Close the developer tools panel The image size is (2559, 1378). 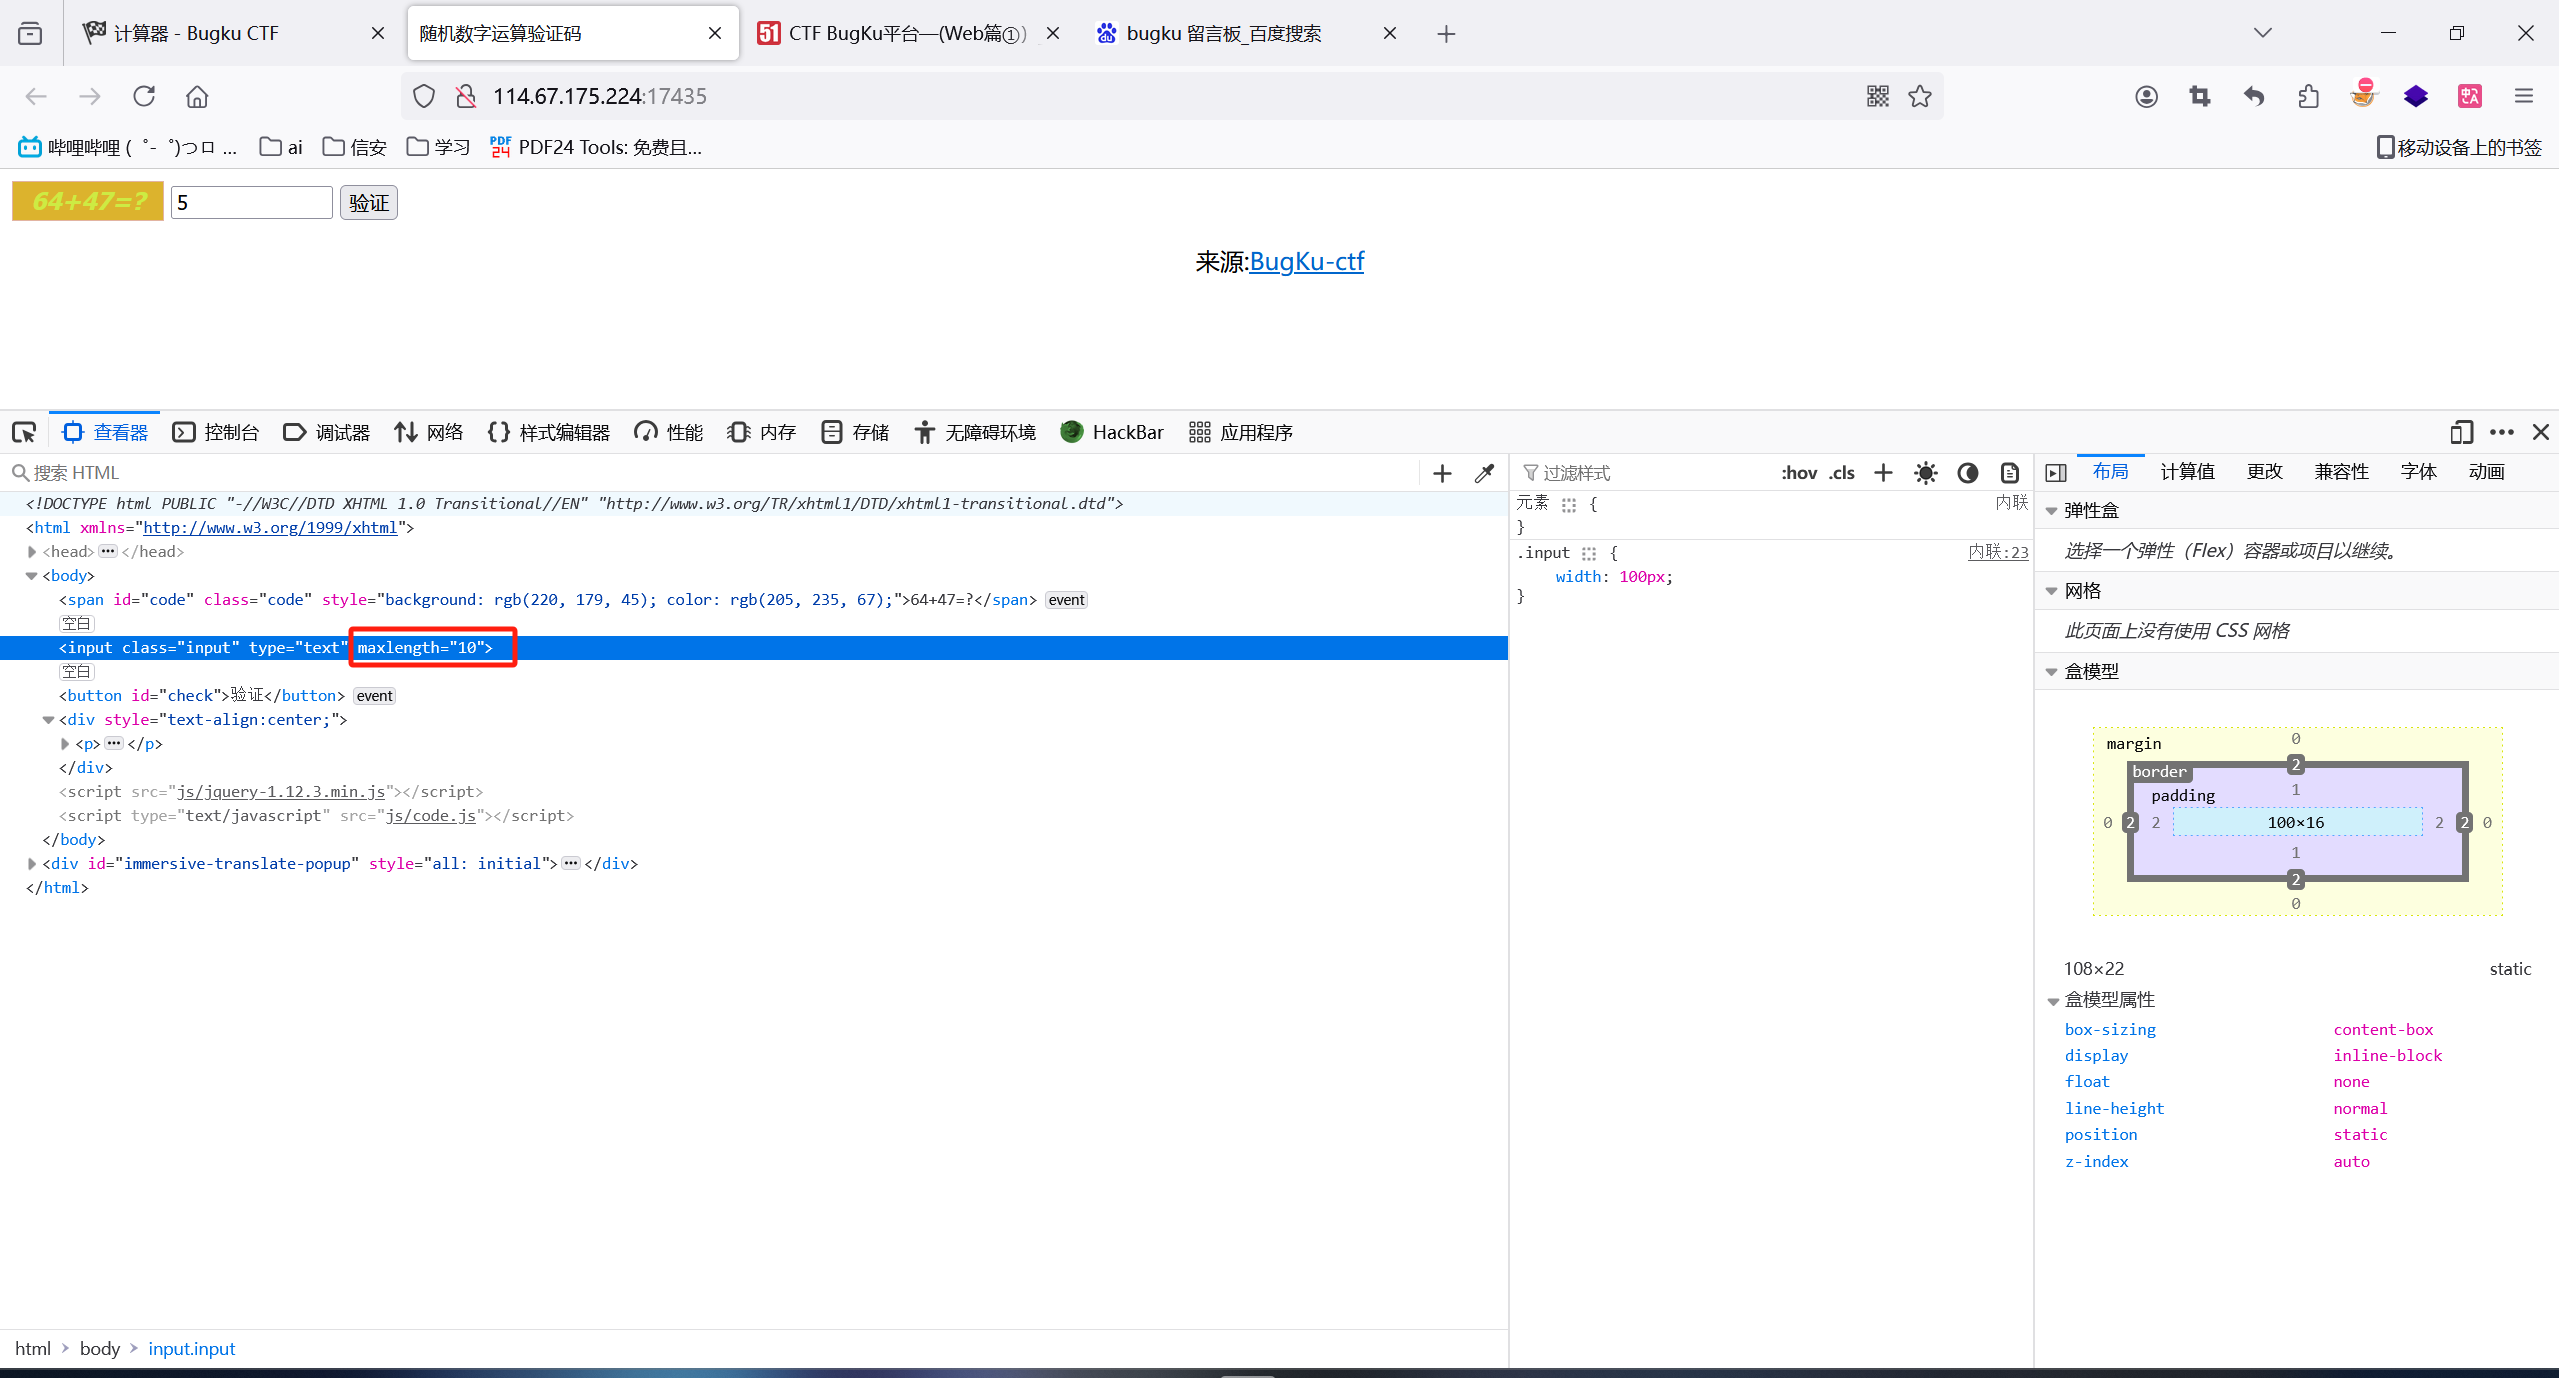tap(2541, 432)
